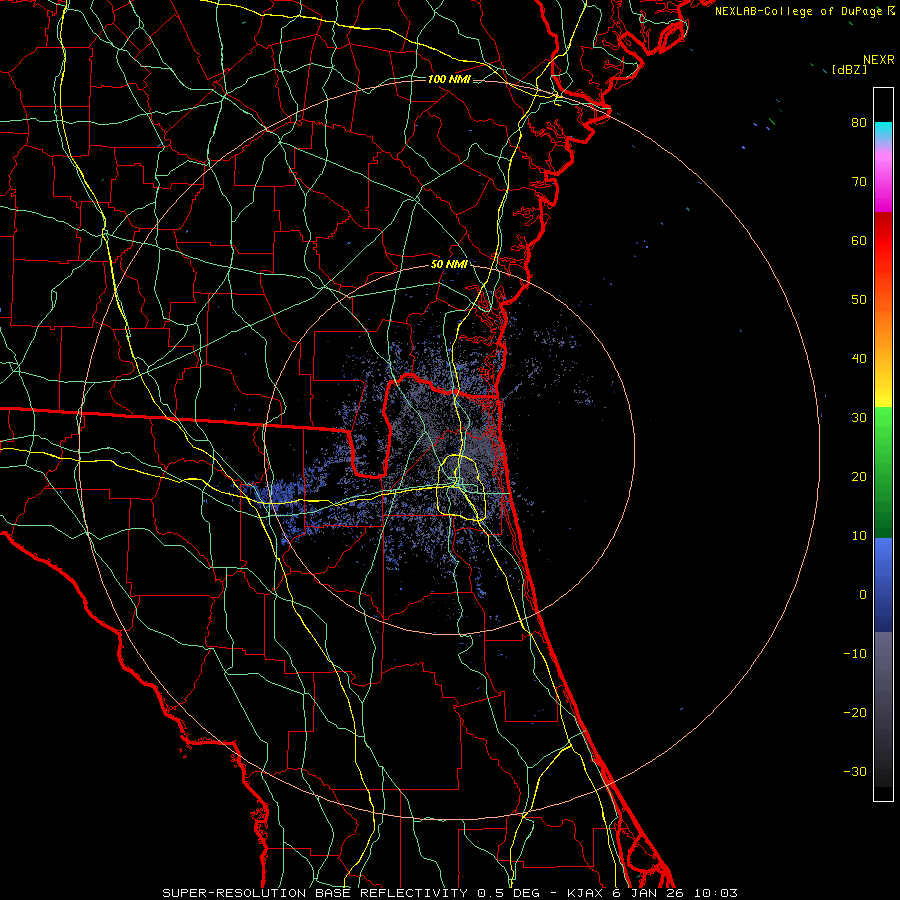Screen dimensions: 900x900
Task: Select the -30 value on the dBZ scale
Action: tap(855, 772)
